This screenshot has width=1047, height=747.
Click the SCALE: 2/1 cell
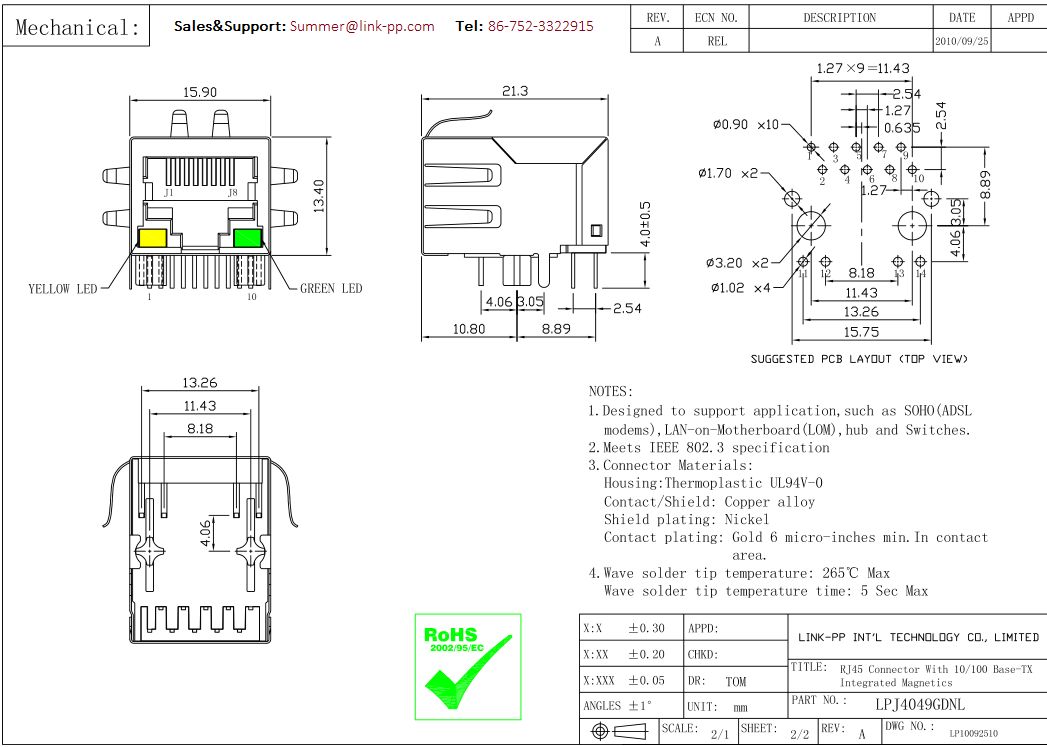(699, 731)
